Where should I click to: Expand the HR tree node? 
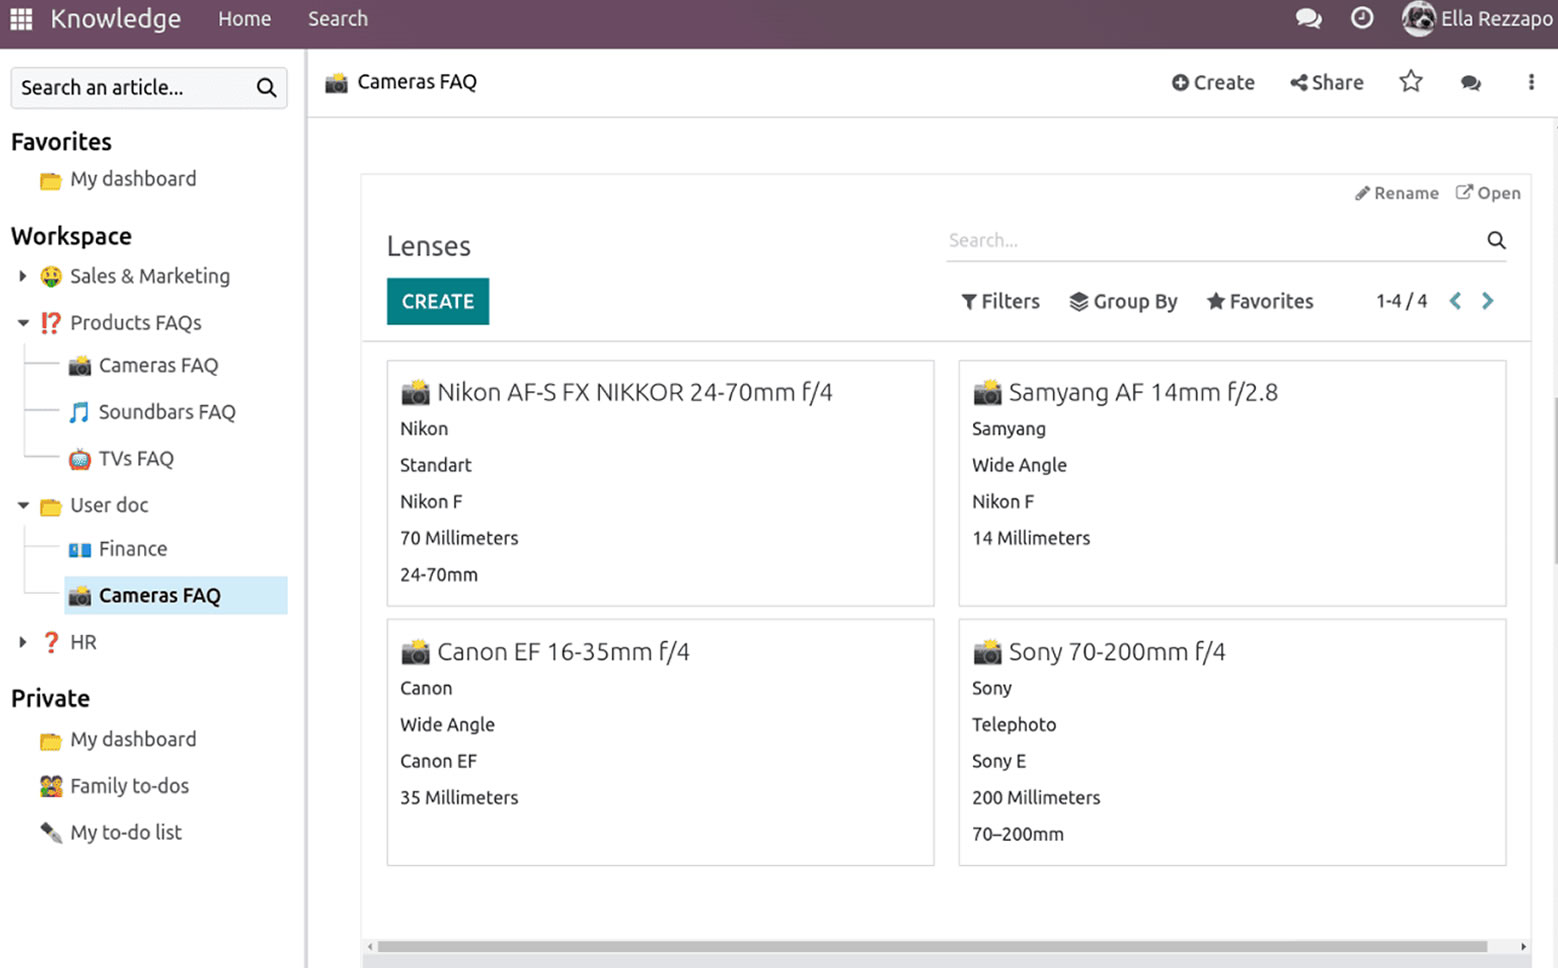tap(22, 642)
